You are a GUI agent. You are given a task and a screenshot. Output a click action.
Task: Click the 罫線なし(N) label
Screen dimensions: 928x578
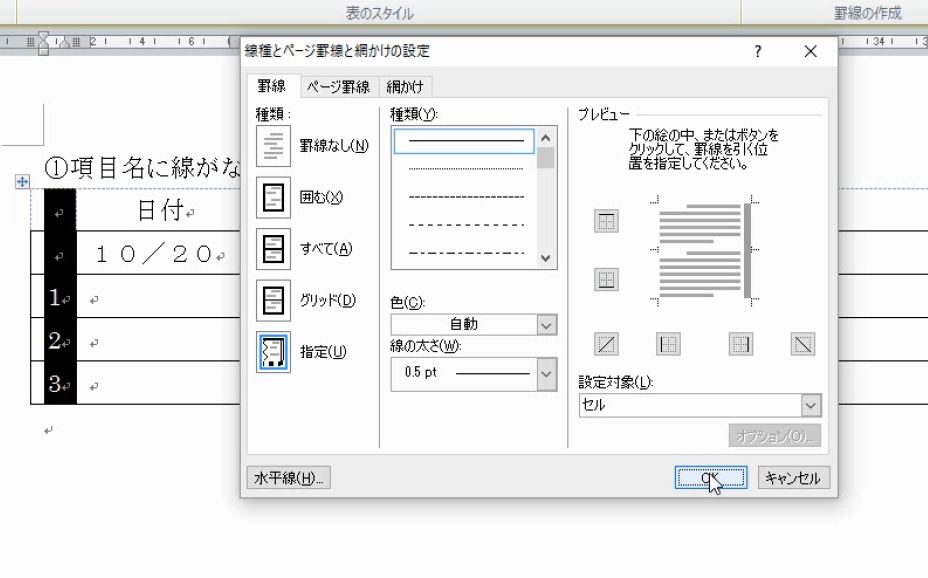[334, 146]
